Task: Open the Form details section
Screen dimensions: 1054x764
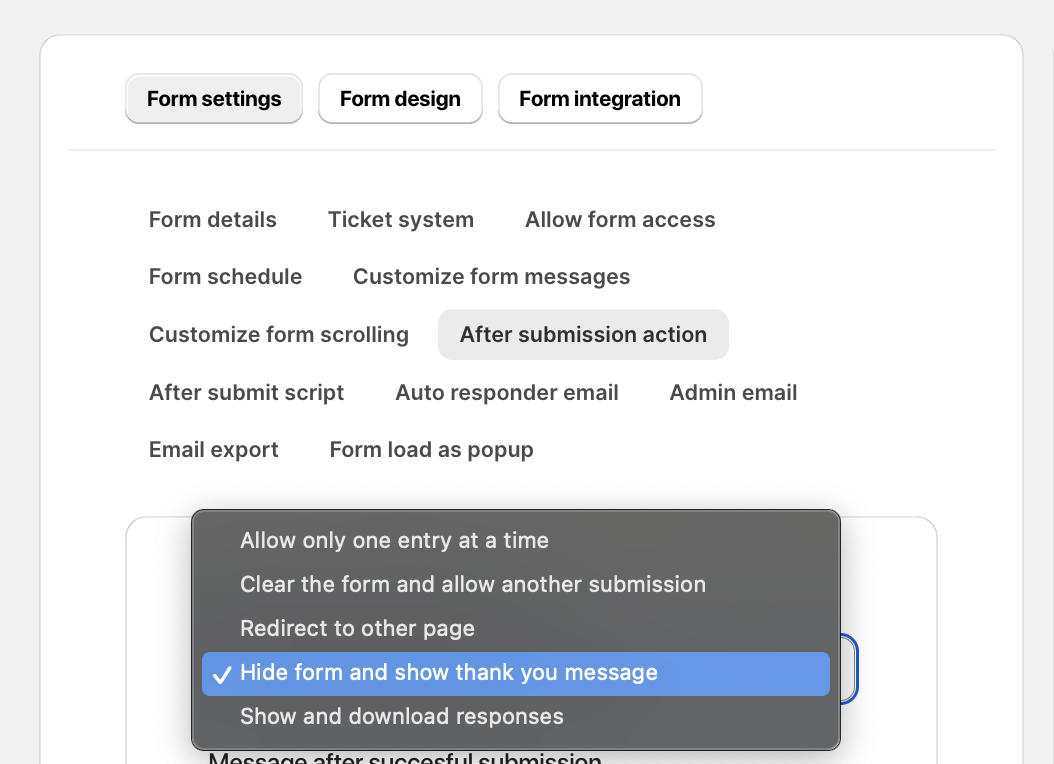Action: coord(213,220)
